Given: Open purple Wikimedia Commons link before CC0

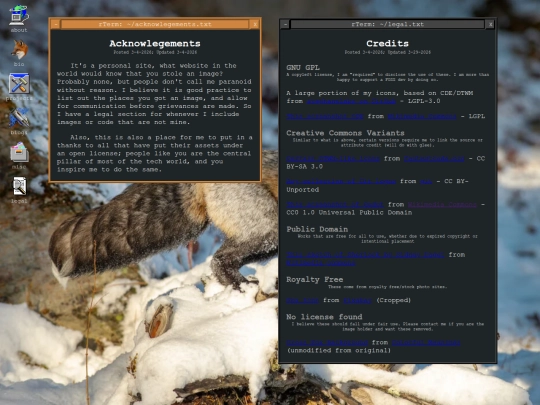Looking at the screenshot, I should tap(442, 205).
